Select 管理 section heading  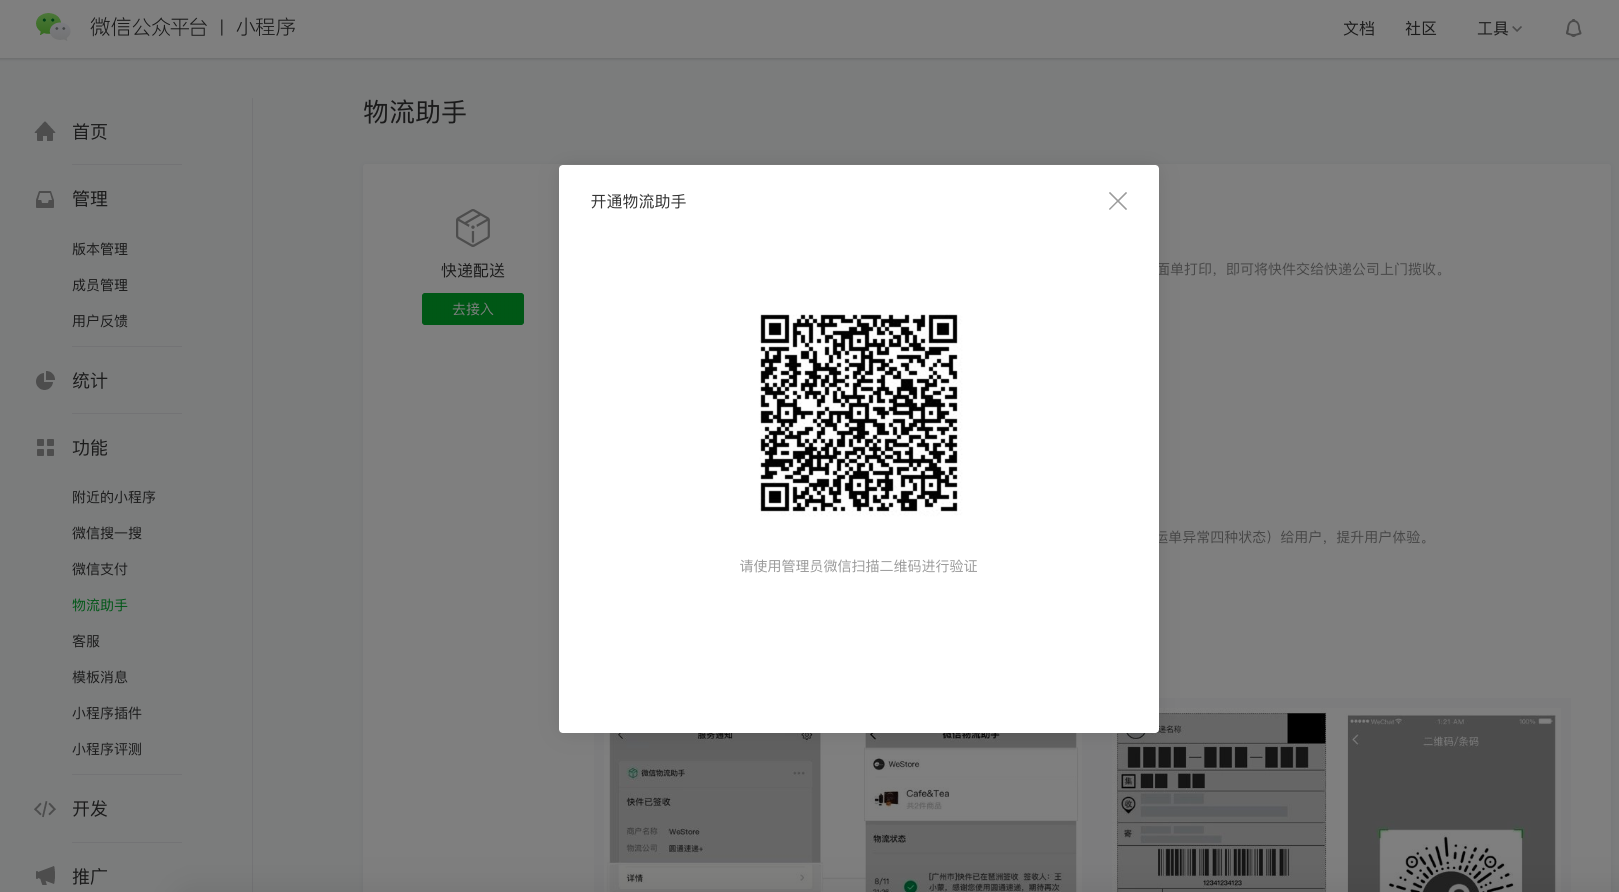click(90, 199)
